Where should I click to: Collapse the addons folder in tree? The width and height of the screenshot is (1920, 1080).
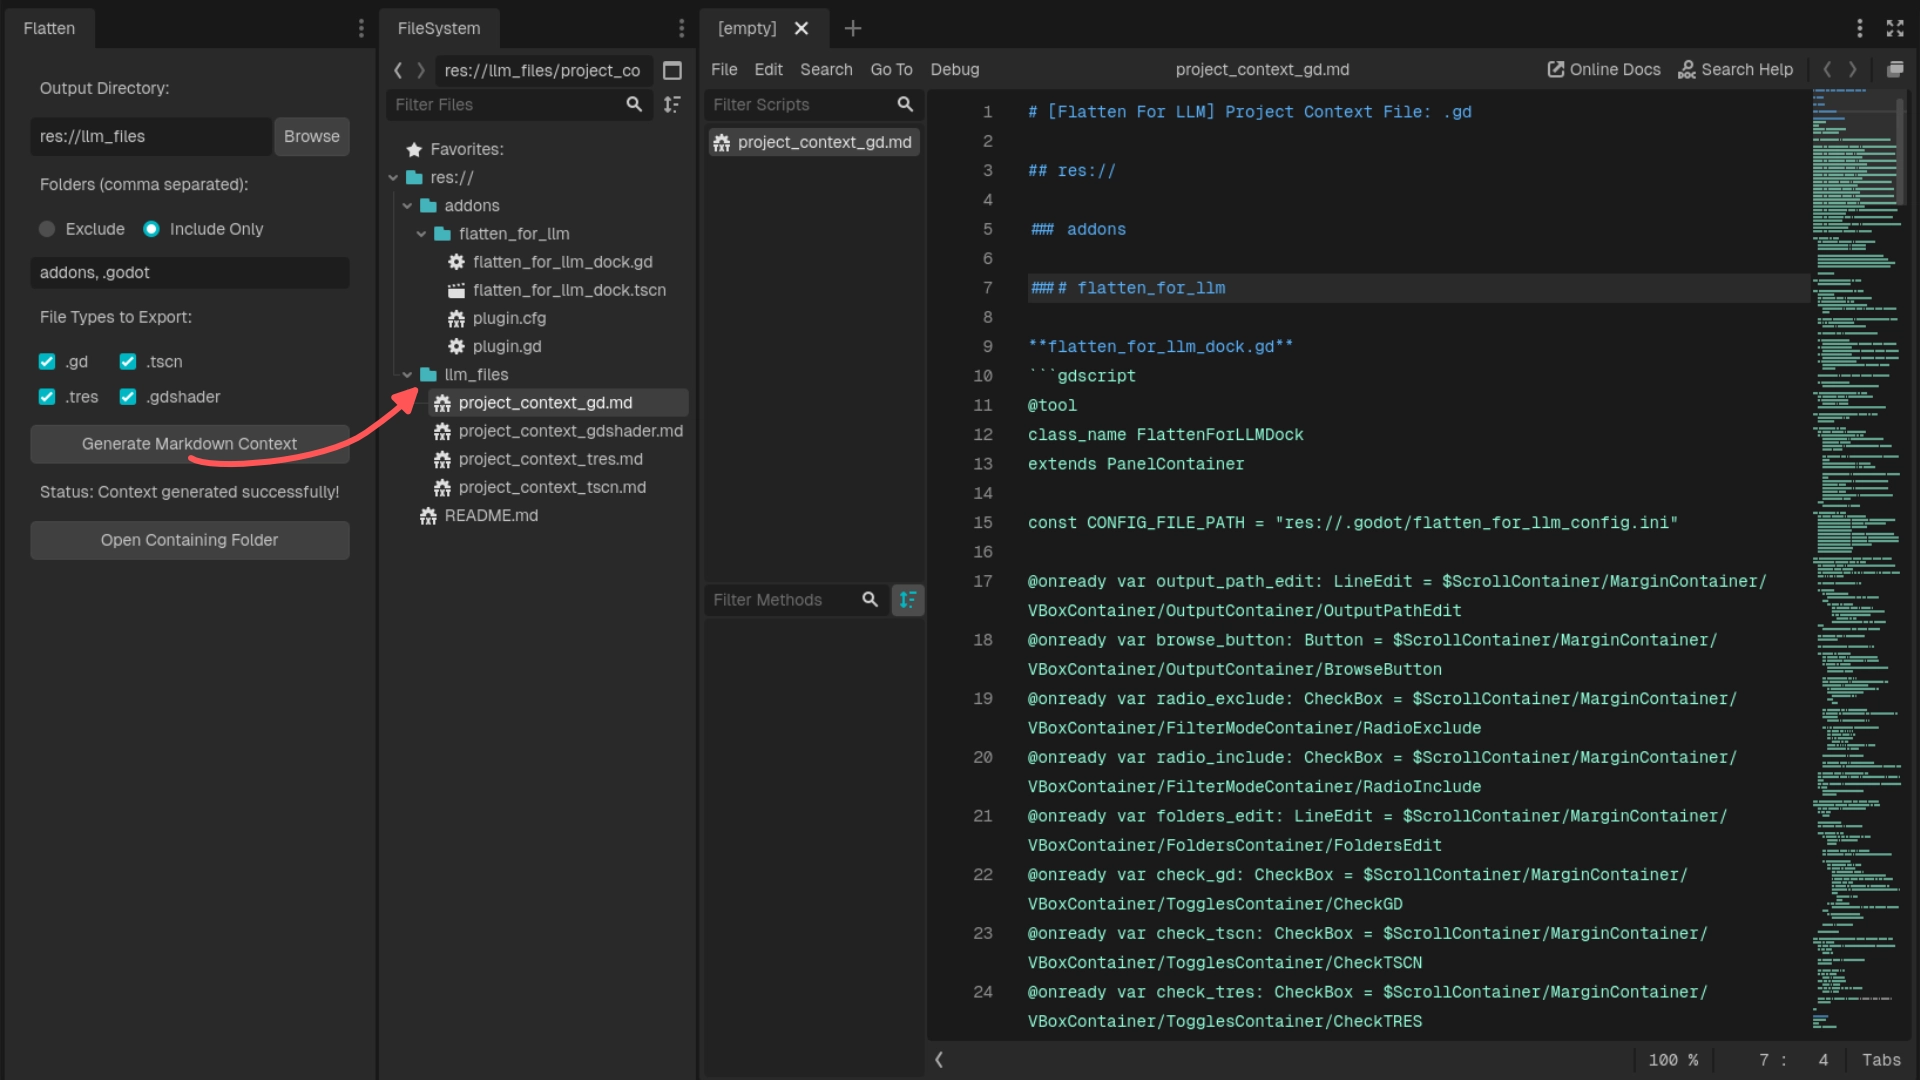[x=407, y=206]
